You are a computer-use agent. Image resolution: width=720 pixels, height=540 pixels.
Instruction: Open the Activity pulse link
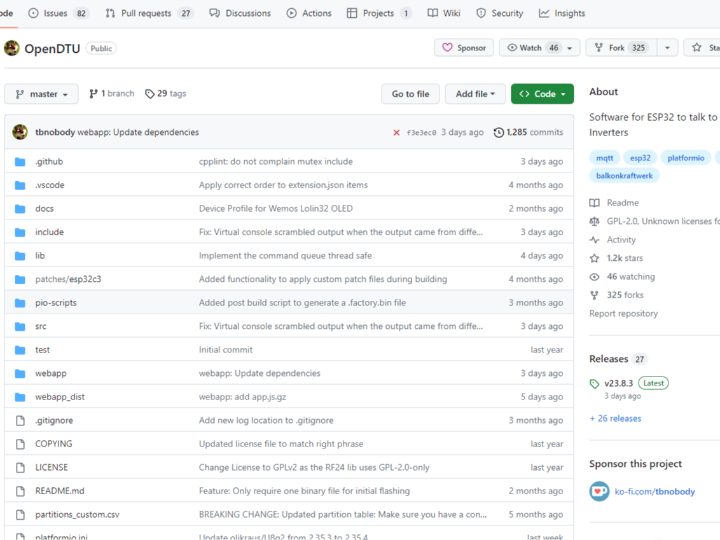(620, 240)
